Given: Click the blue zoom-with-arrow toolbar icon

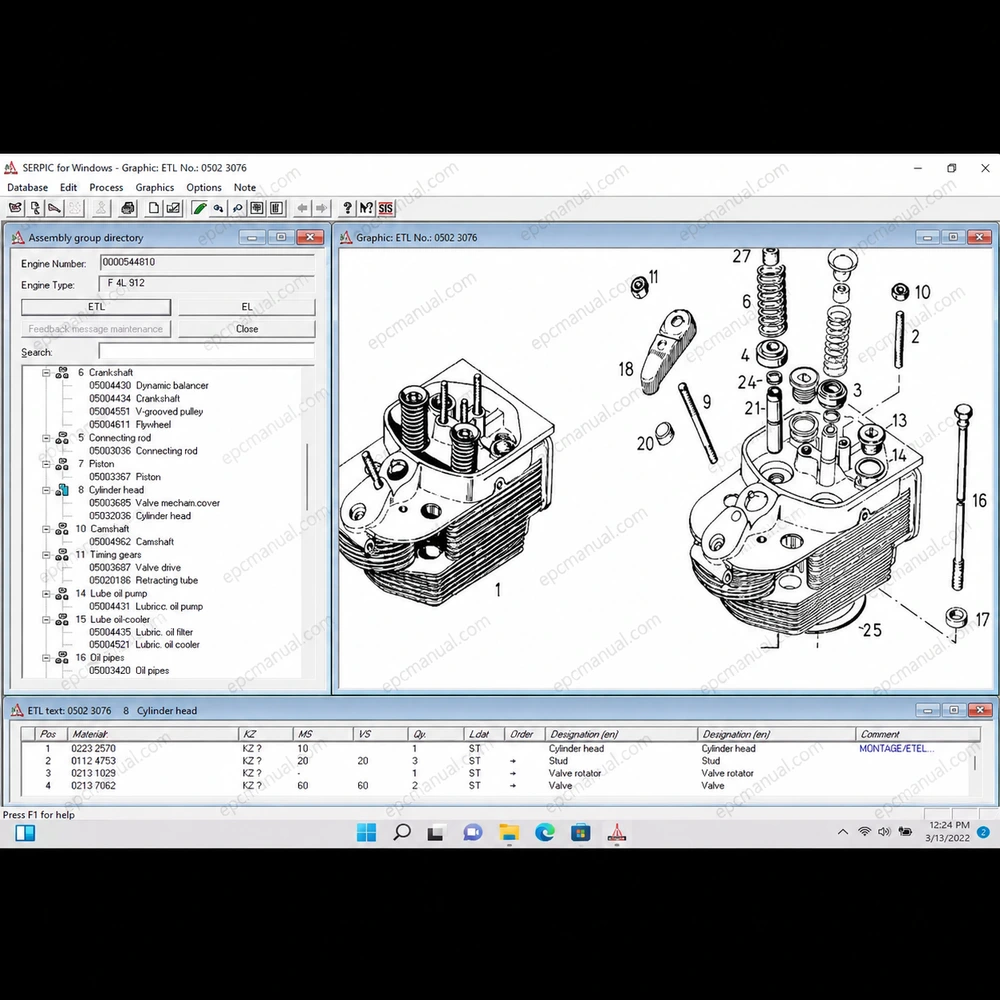Looking at the screenshot, I should (218, 208).
